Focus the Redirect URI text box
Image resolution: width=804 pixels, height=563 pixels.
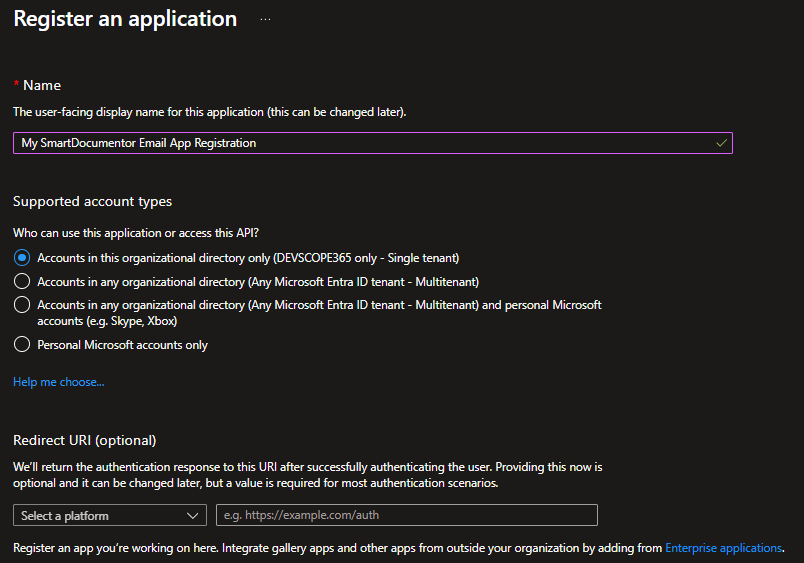point(406,516)
